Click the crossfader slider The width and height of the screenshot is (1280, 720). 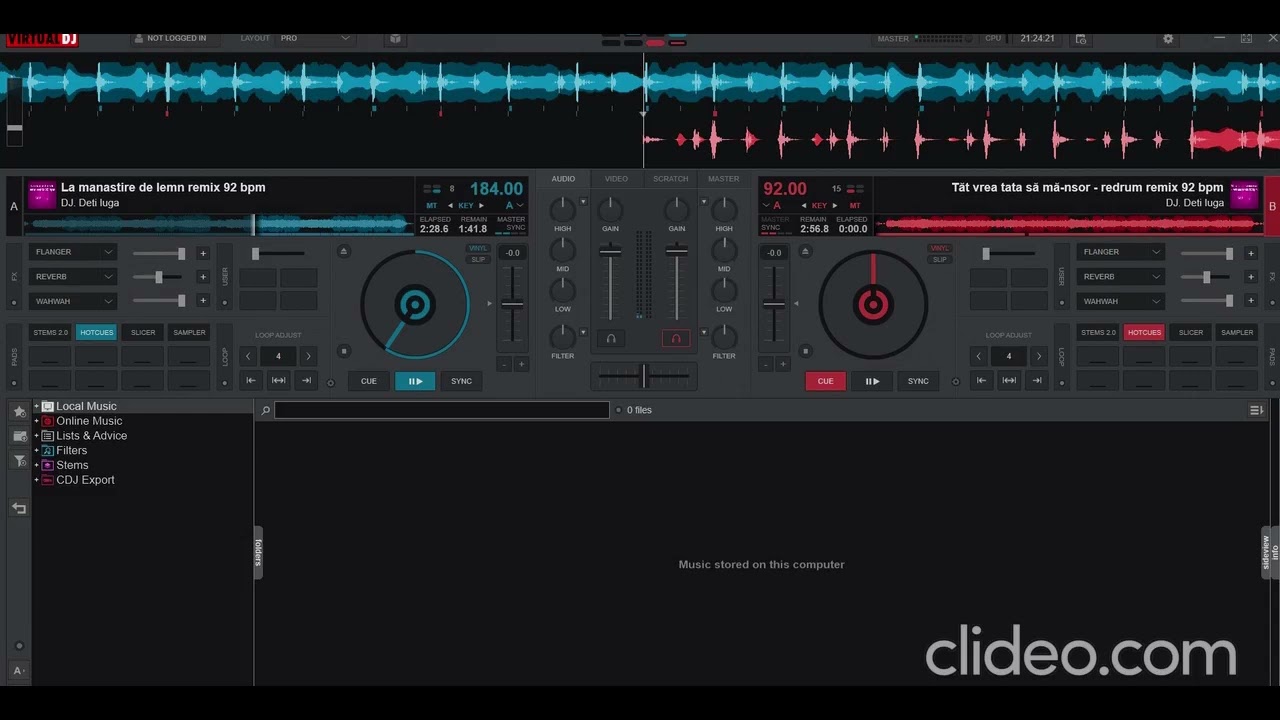(643, 376)
